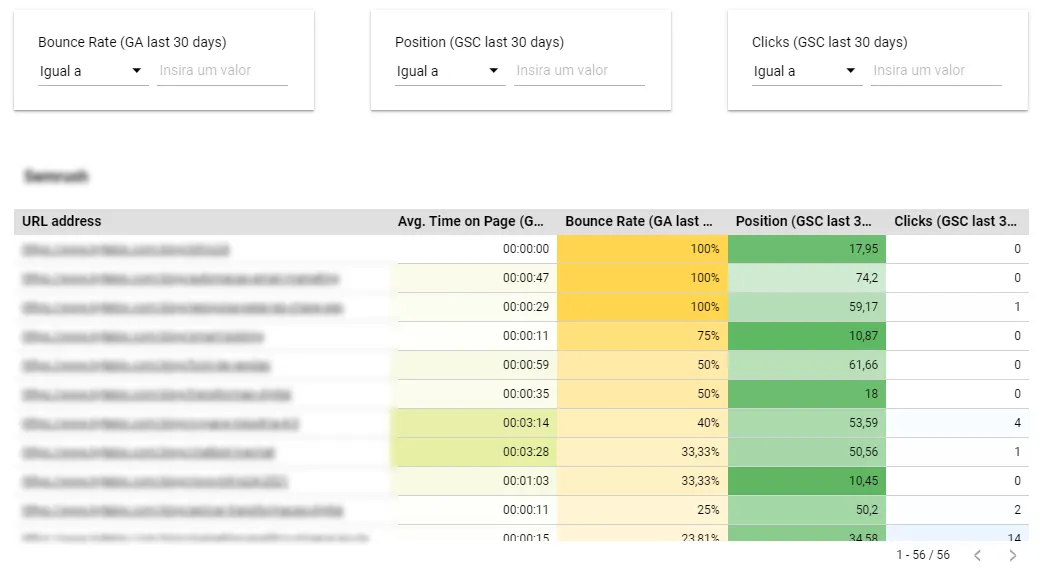Select the 40% bounce rate cell

[642, 423]
